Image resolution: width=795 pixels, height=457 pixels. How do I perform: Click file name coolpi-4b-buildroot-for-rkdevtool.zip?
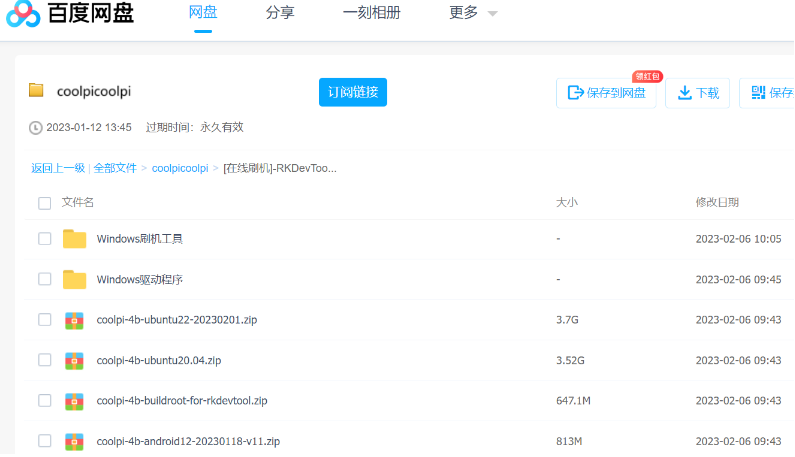pyautogui.click(x=182, y=401)
